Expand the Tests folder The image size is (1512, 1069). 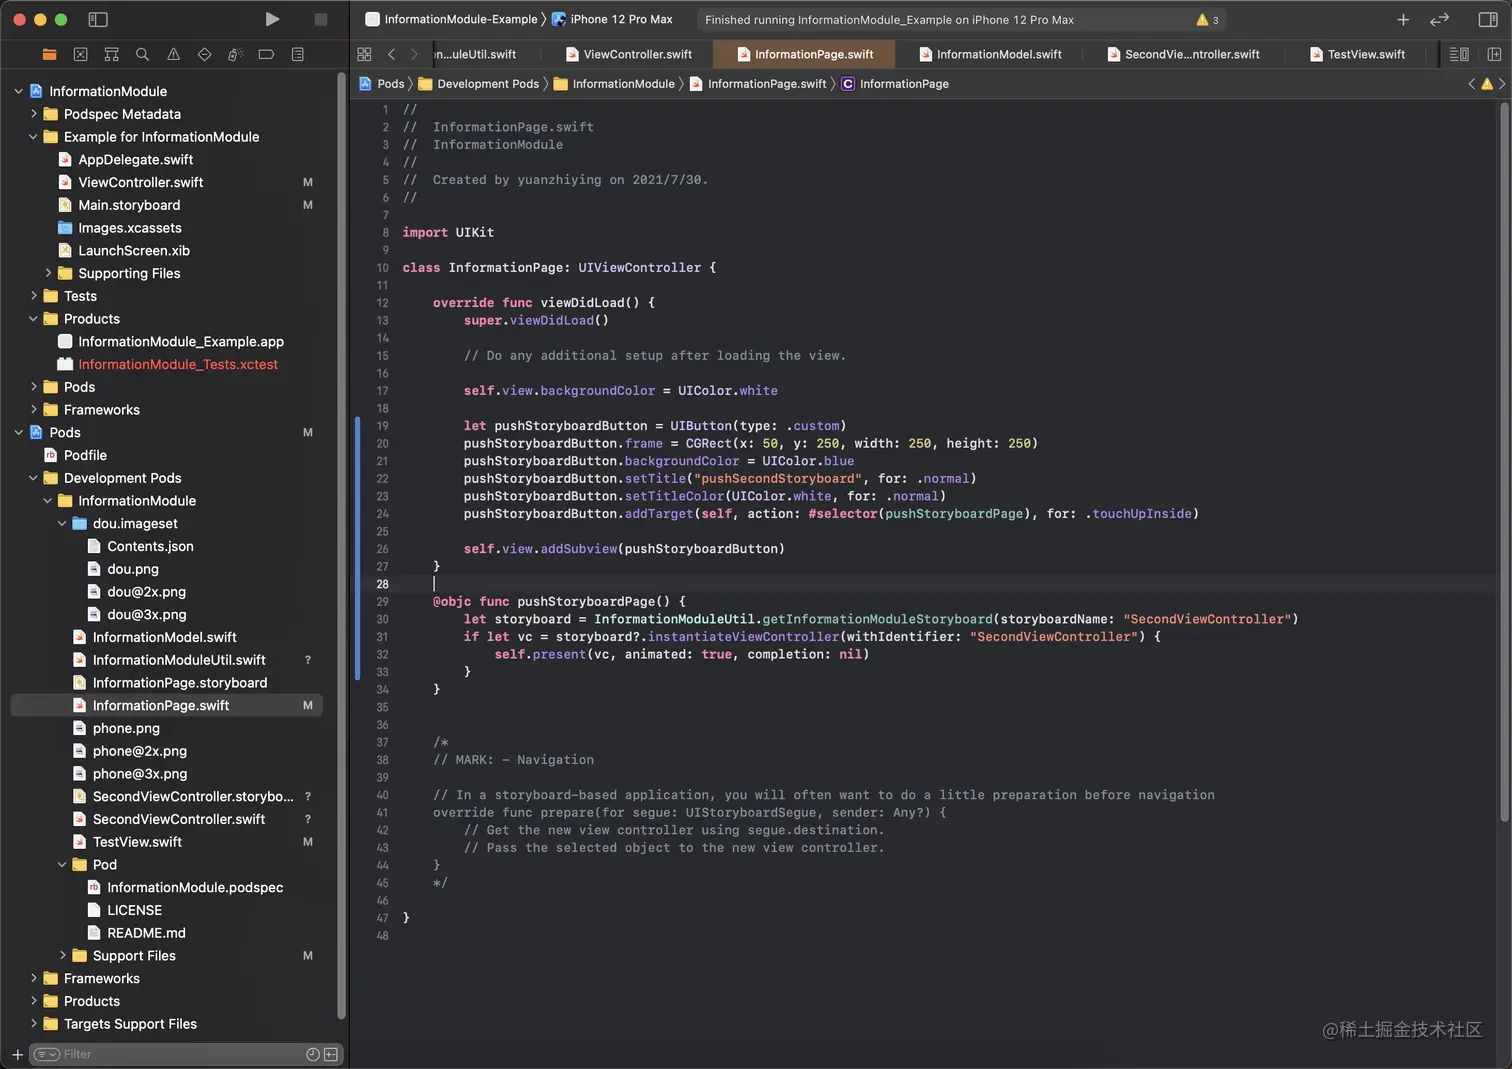click(33, 296)
